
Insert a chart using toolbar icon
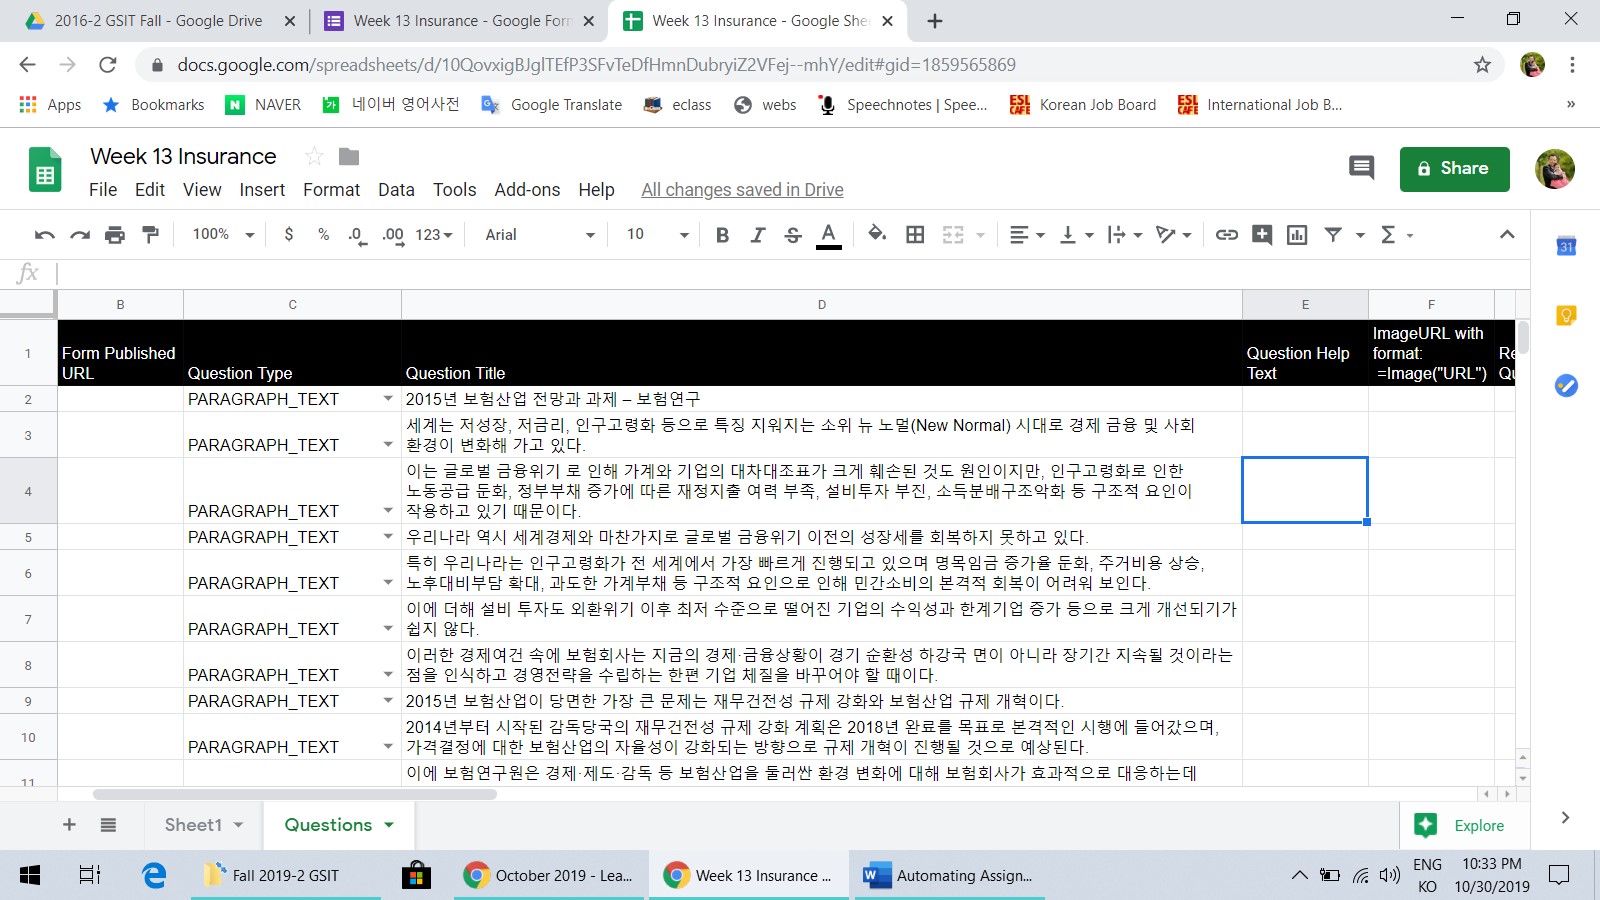click(x=1297, y=235)
